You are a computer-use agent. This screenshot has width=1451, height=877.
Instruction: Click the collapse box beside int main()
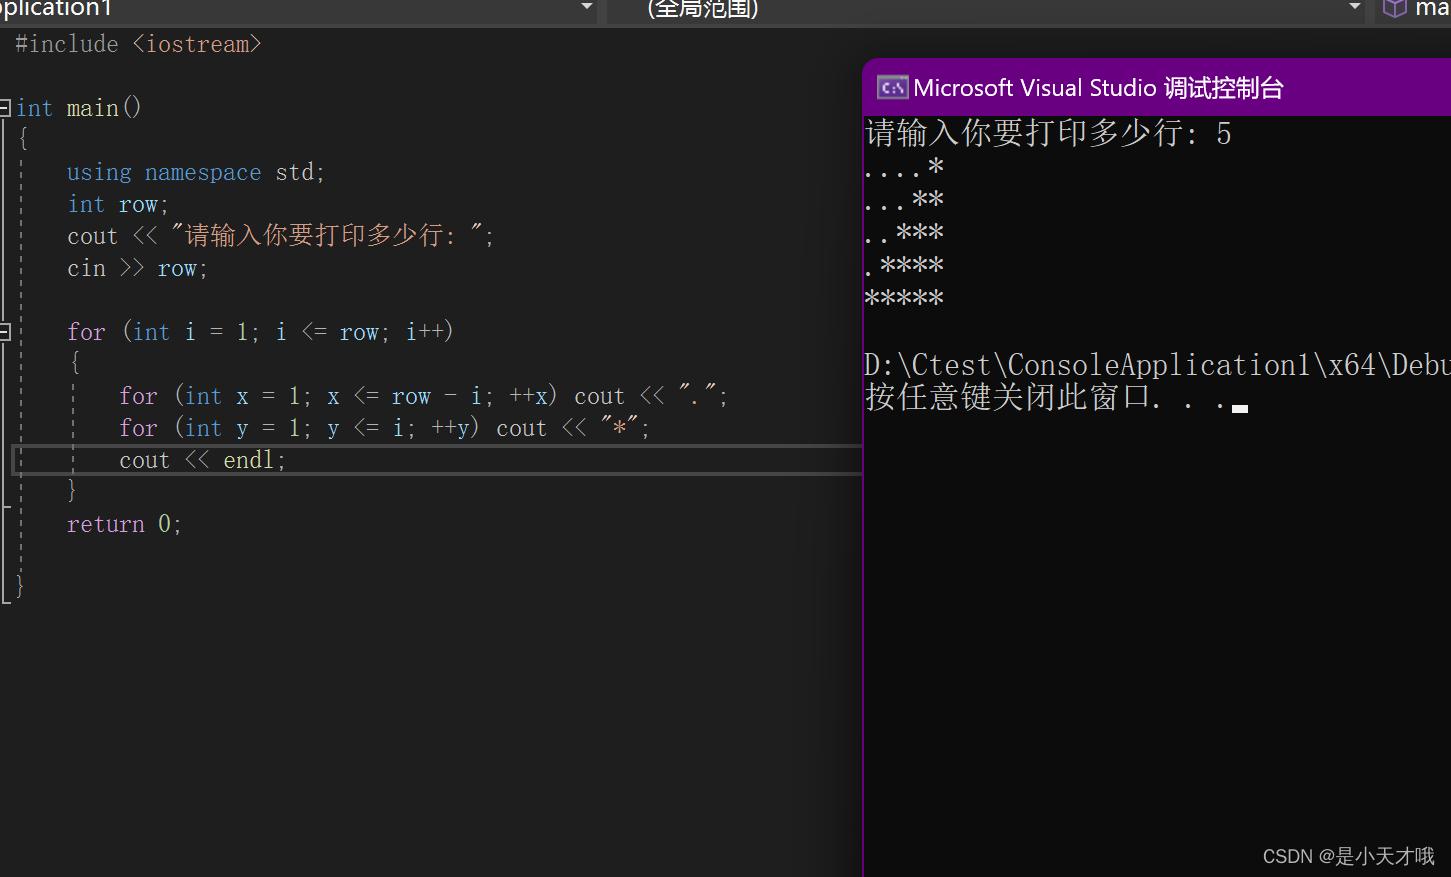click(4, 107)
